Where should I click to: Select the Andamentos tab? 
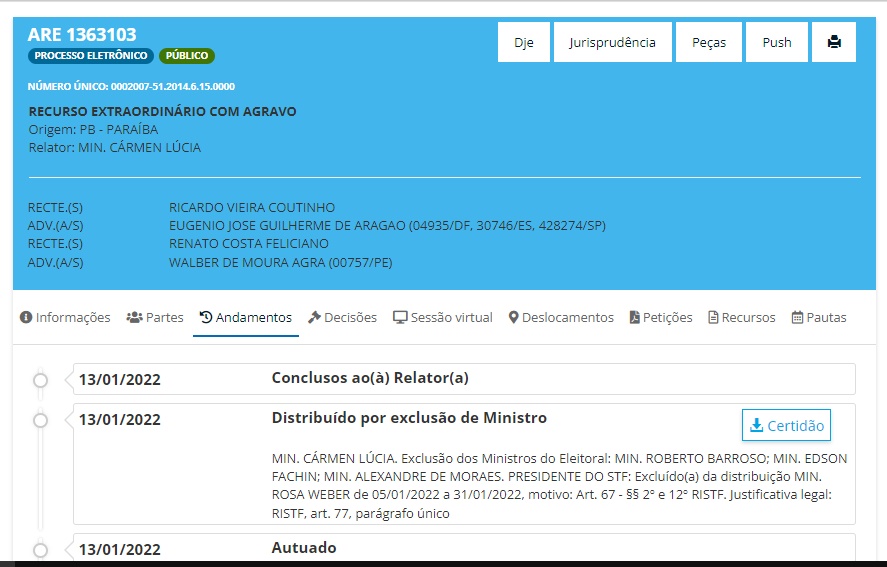pos(246,317)
